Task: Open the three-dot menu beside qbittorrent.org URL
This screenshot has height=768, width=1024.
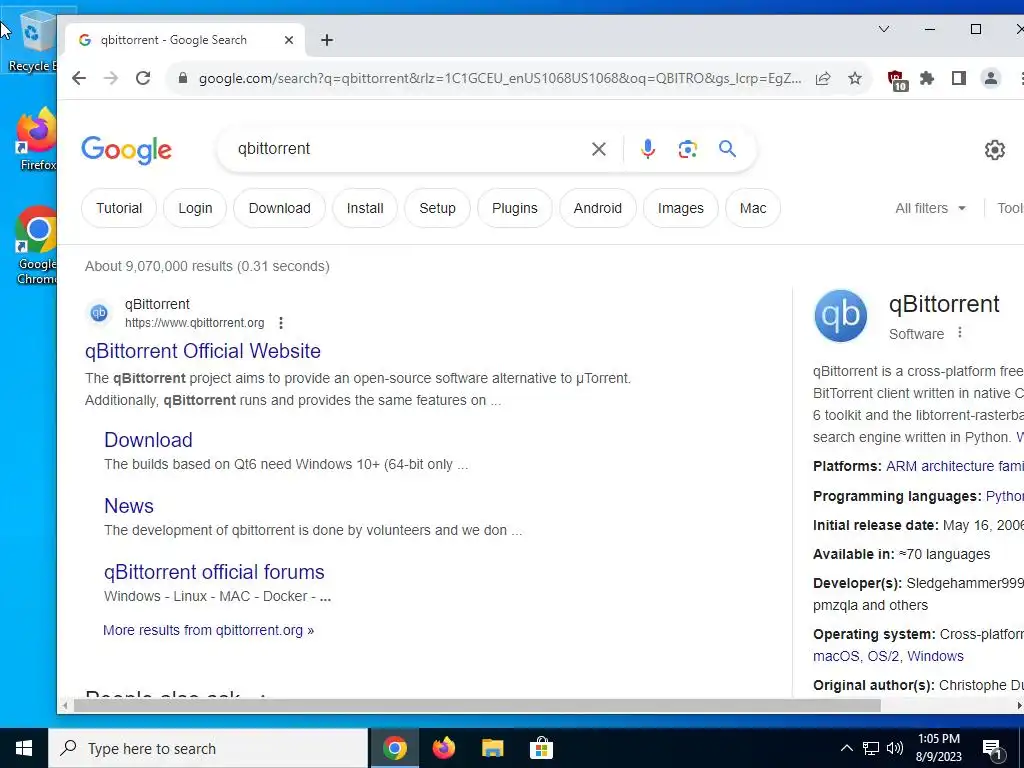Action: tap(281, 323)
